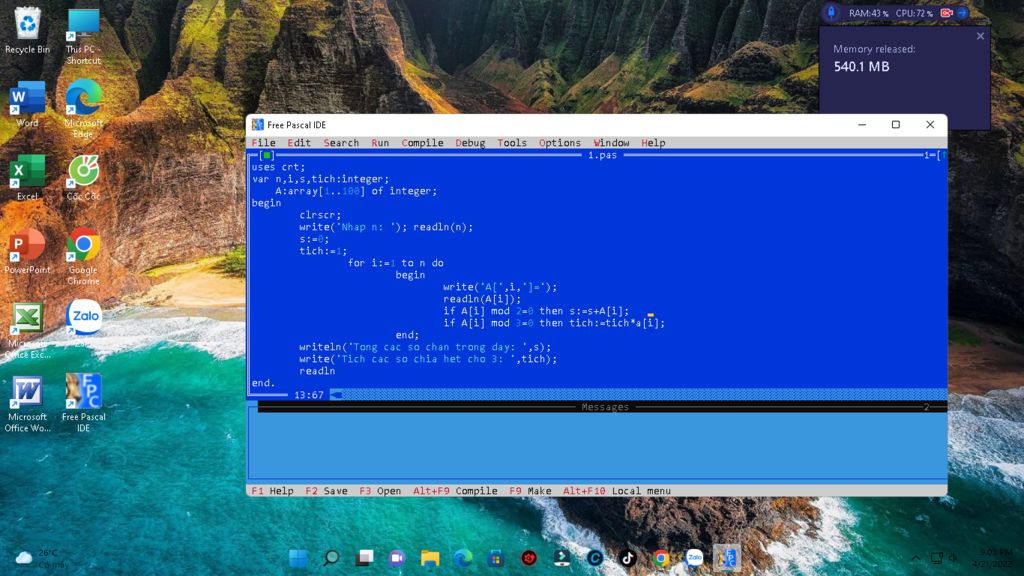This screenshot has height=576, width=1024.
Task: Click the red round app icon on taskbar
Action: coord(529,558)
